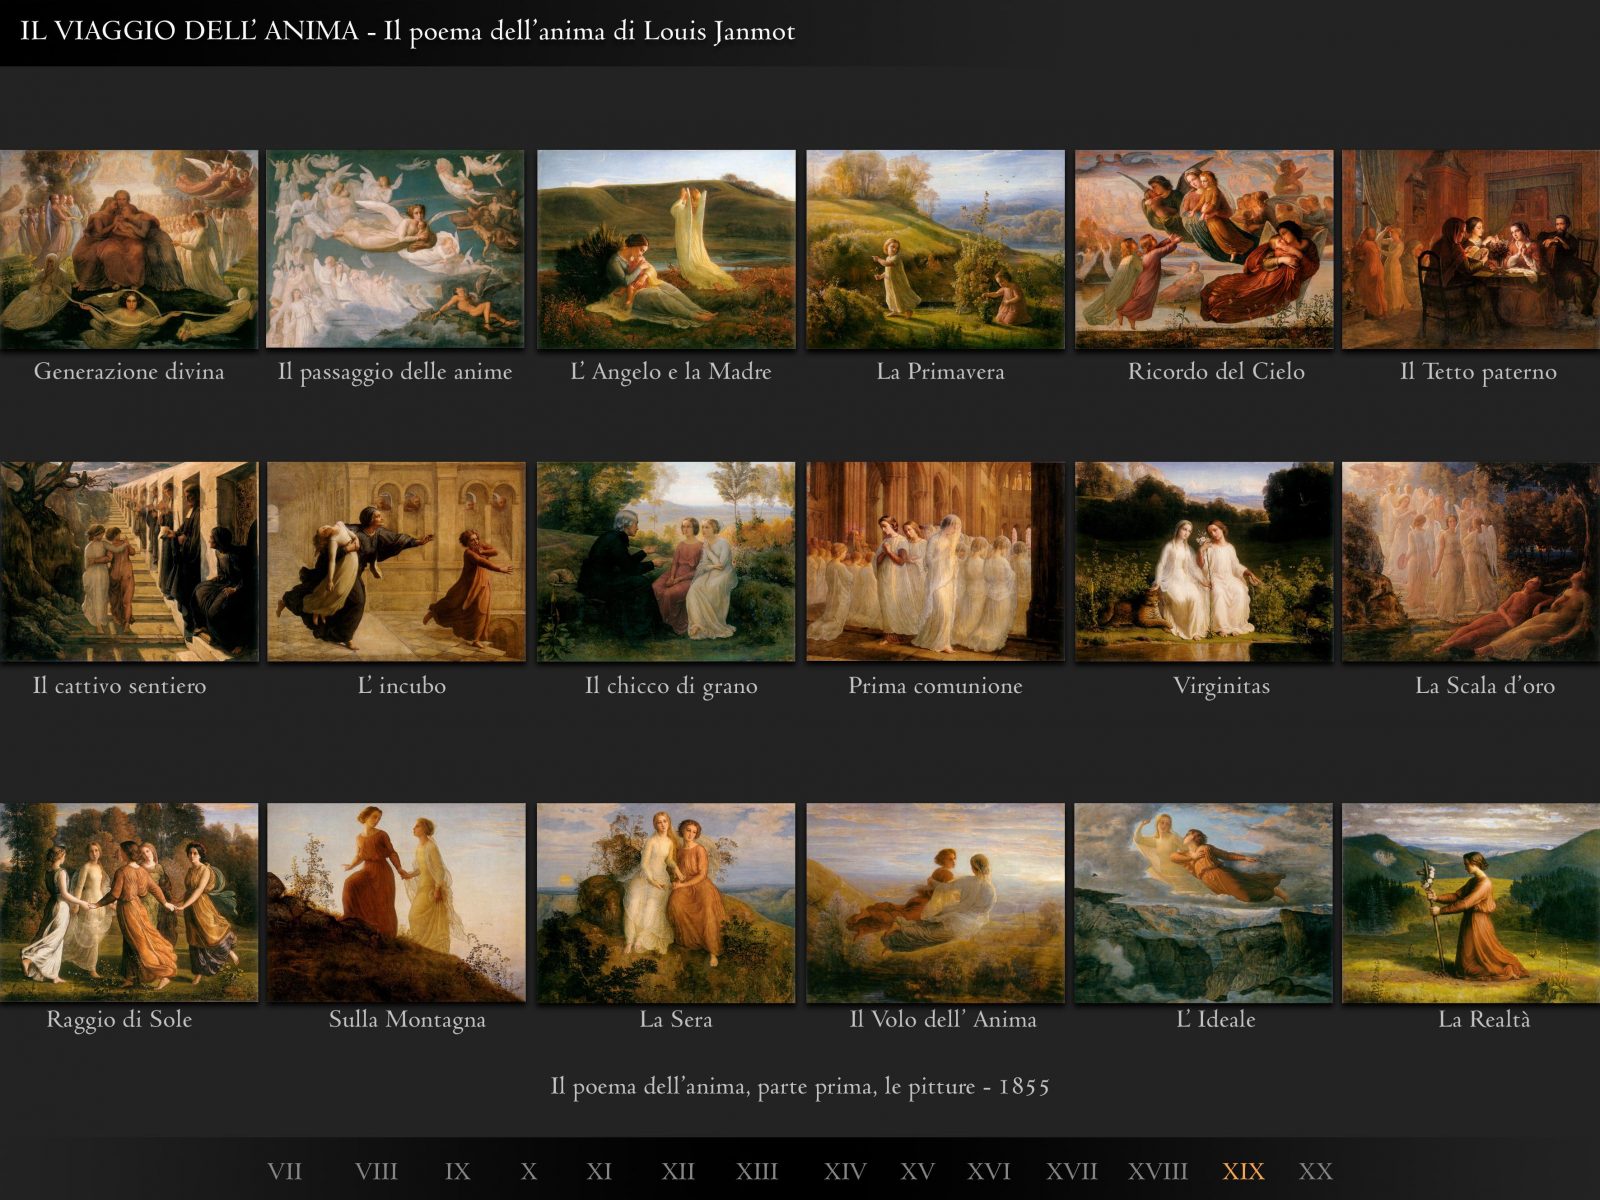Image resolution: width=1600 pixels, height=1200 pixels.
Task: Open the La Sera painting thumbnail
Action: pos(666,902)
